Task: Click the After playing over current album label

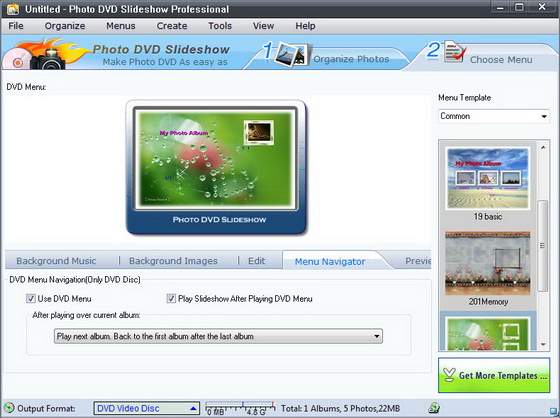Action: click(86, 315)
